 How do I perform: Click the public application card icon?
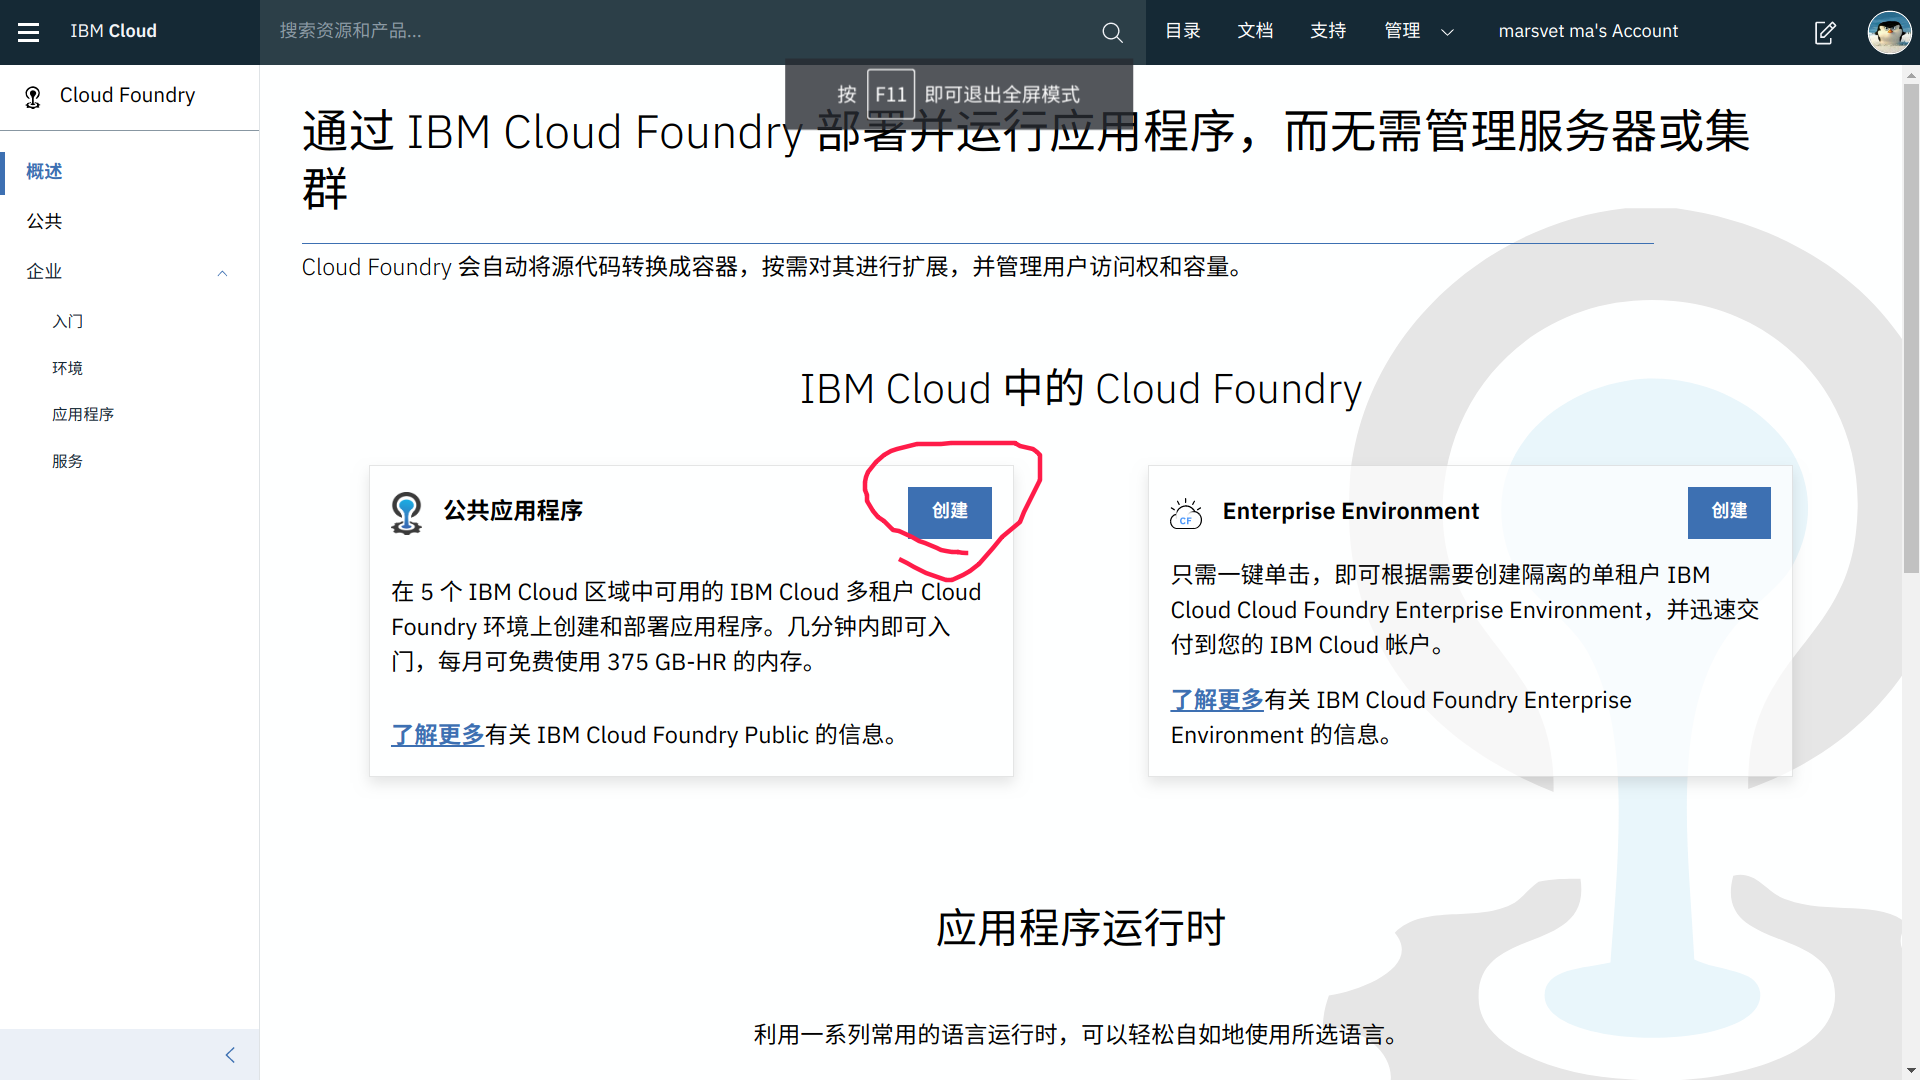[406, 512]
